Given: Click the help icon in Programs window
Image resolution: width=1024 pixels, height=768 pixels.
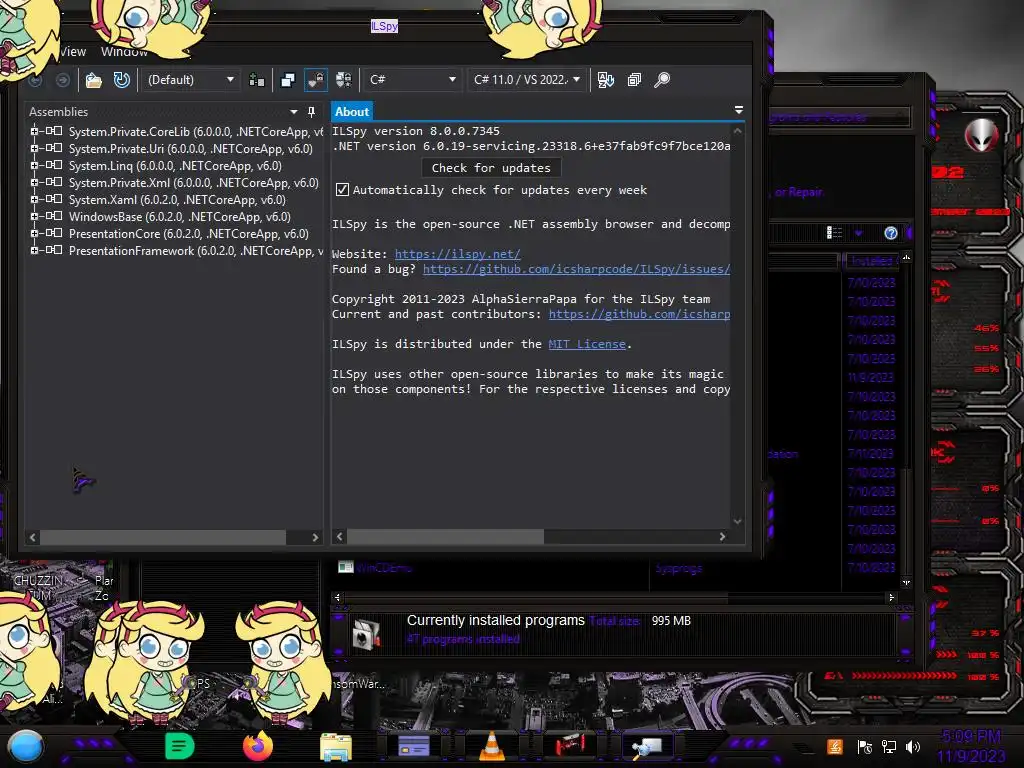Looking at the screenshot, I should (x=891, y=233).
